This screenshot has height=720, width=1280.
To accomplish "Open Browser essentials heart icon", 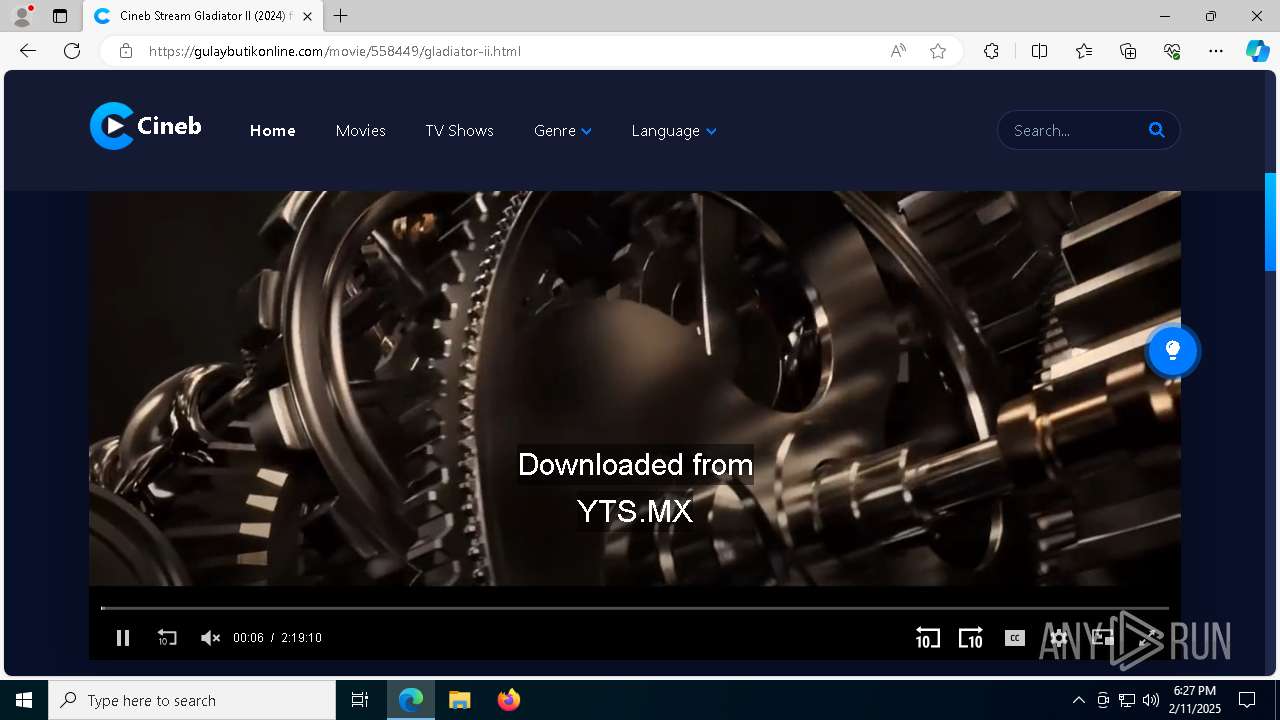I will [1172, 51].
